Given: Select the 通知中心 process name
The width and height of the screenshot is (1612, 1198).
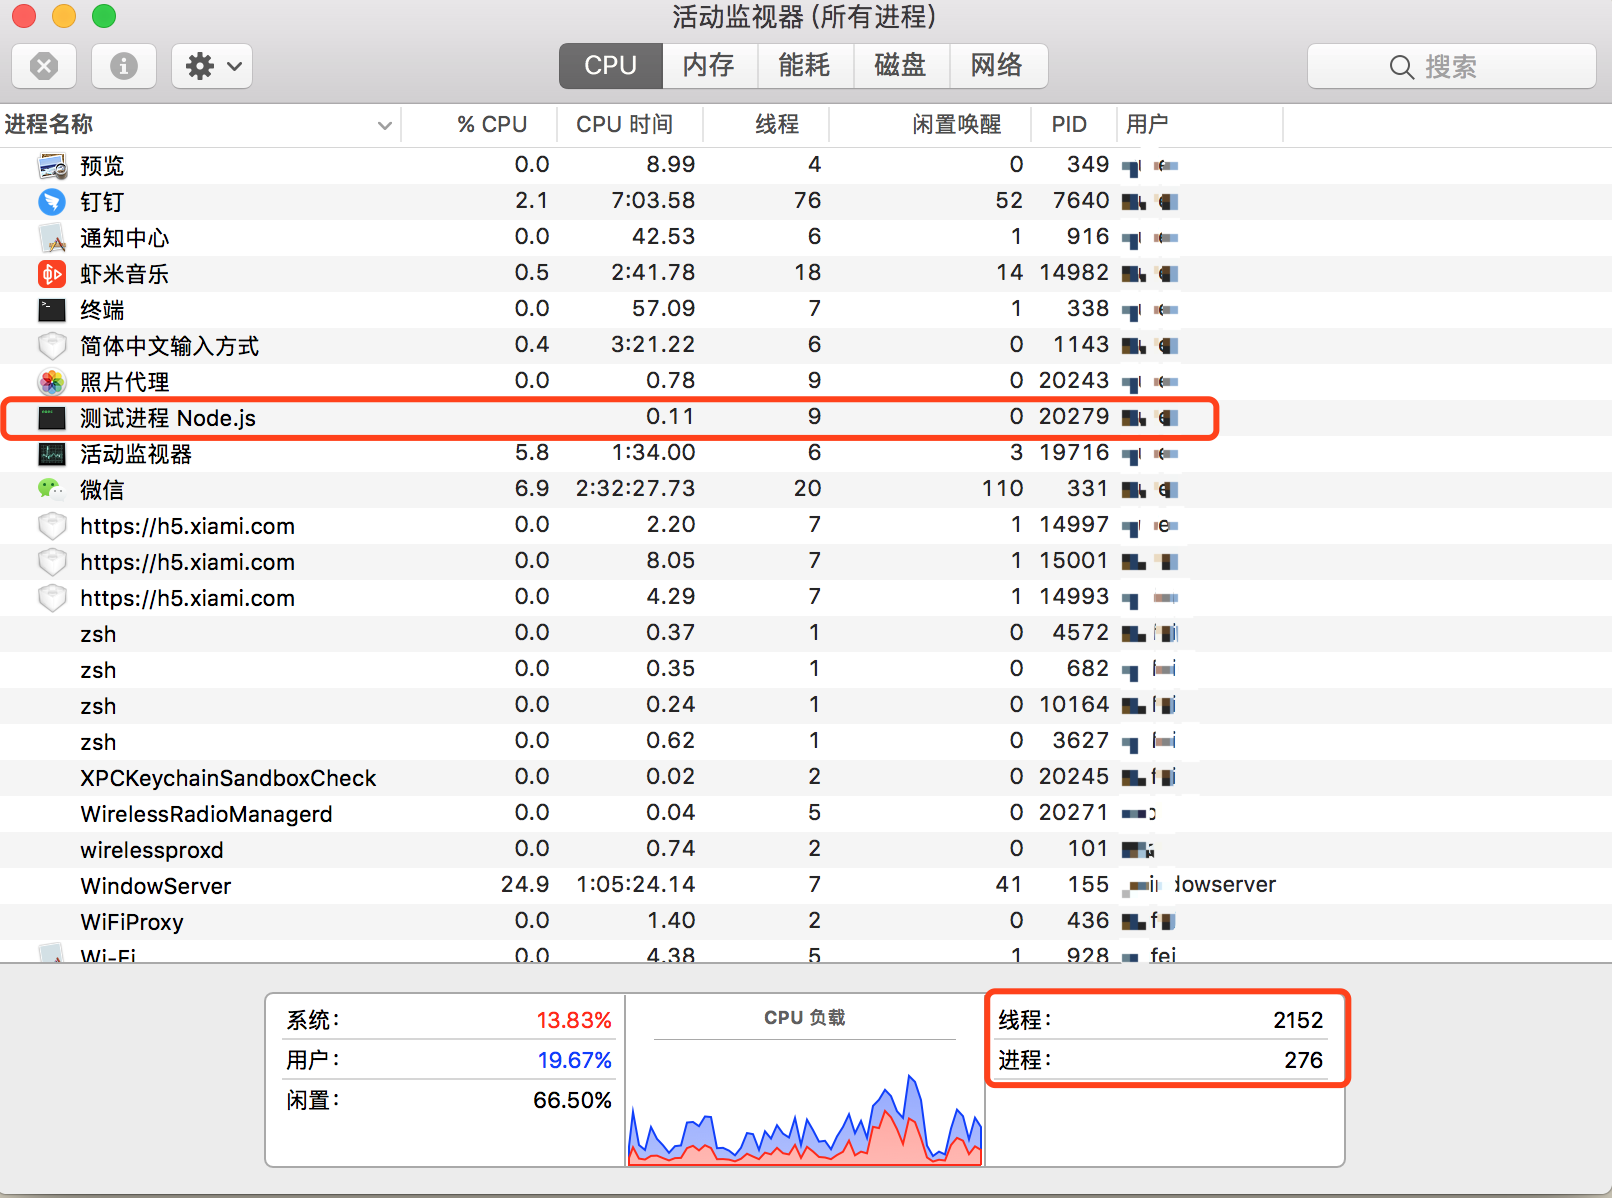Looking at the screenshot, I should pos(125,238).
